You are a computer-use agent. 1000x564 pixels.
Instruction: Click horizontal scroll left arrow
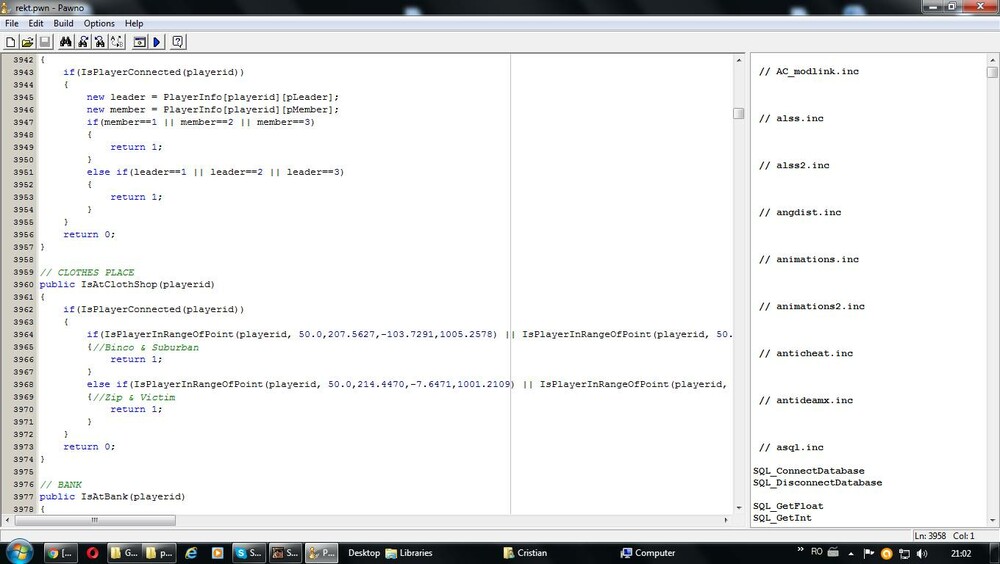pyautogui.click(x=7, y=520)
